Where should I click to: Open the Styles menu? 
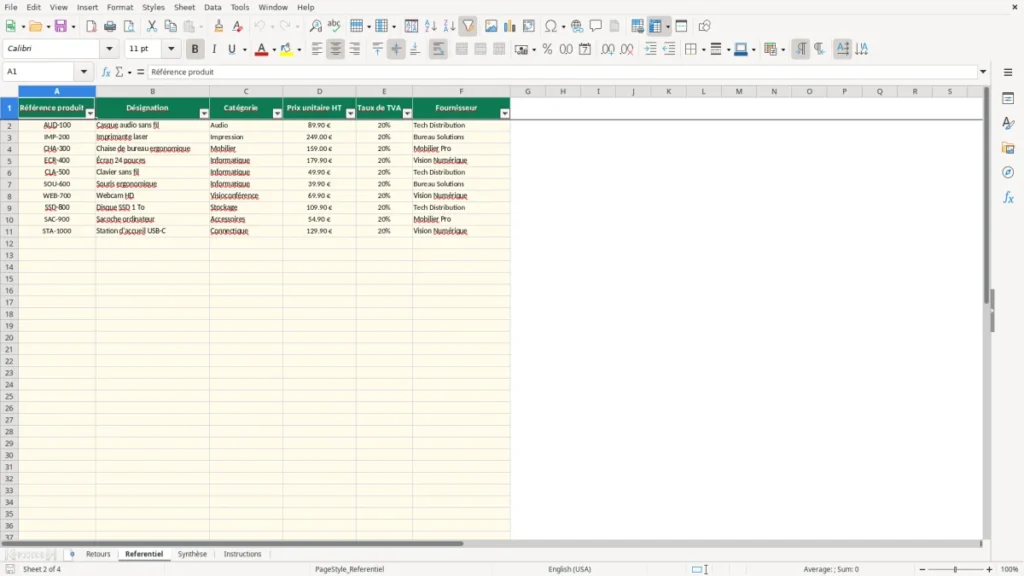tap(153, 7)
